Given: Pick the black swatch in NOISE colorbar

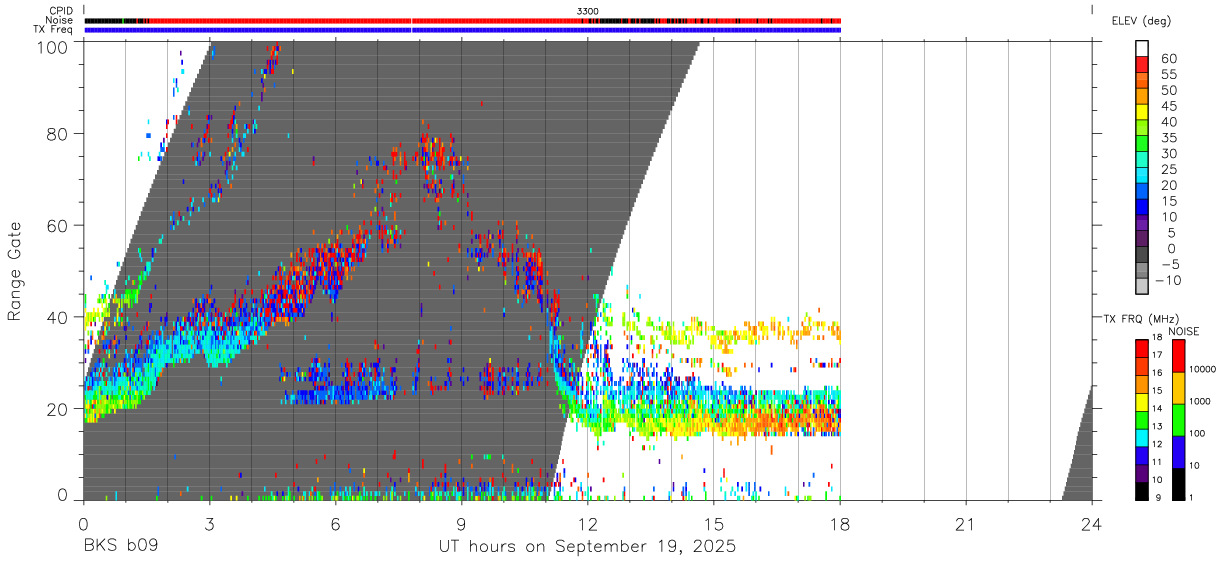Looking at the screenshot, I should (x=1177, y=484).
